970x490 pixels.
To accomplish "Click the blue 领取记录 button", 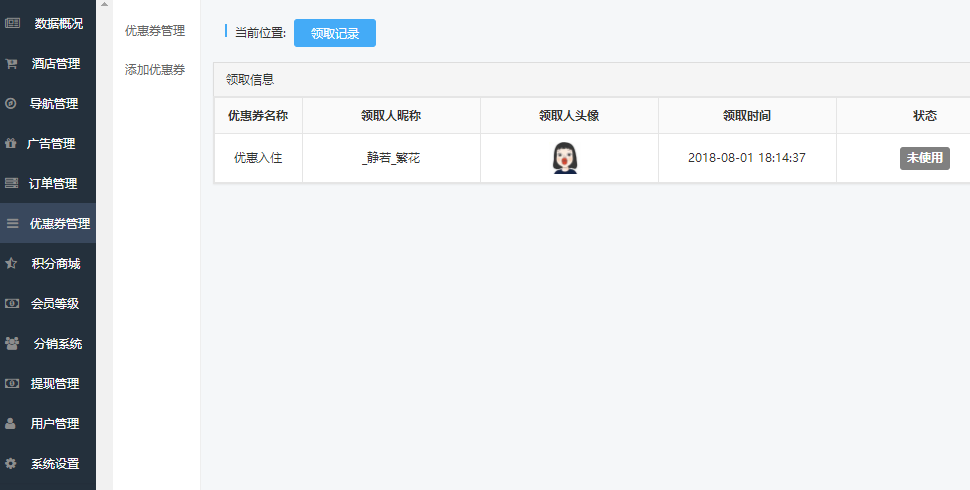I will [335, 33].
